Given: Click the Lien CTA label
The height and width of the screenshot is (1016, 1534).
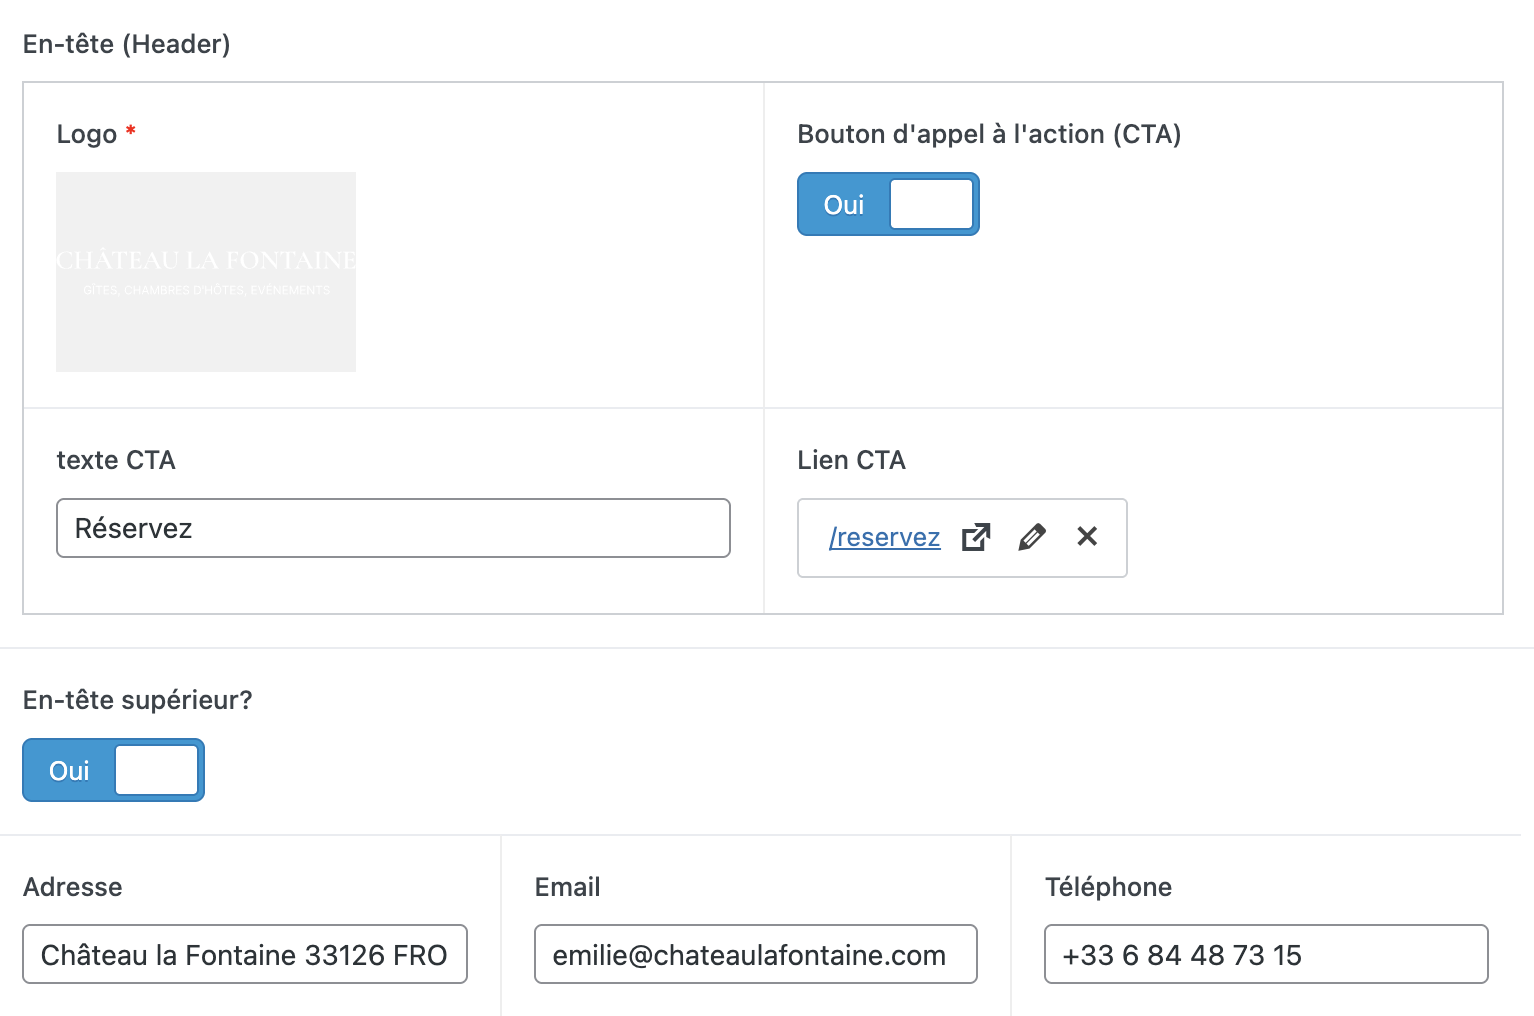Looking at the screenshot, I should point(851,460).
